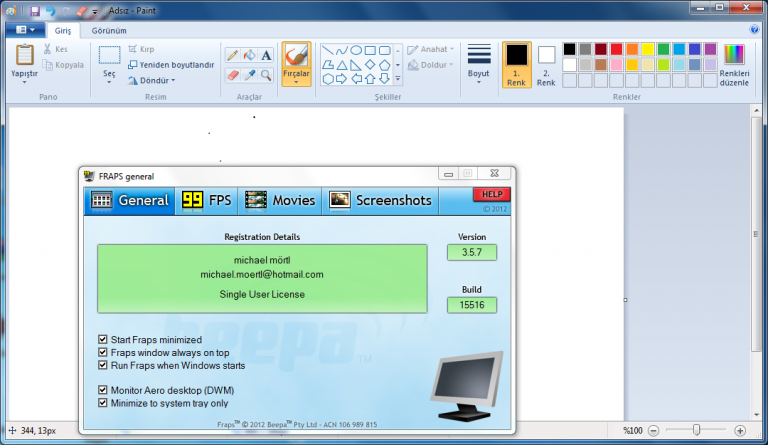Click Yeniden boyutlandır resize tool
This screenshot has height=445, width=768.
coord(171,65)
